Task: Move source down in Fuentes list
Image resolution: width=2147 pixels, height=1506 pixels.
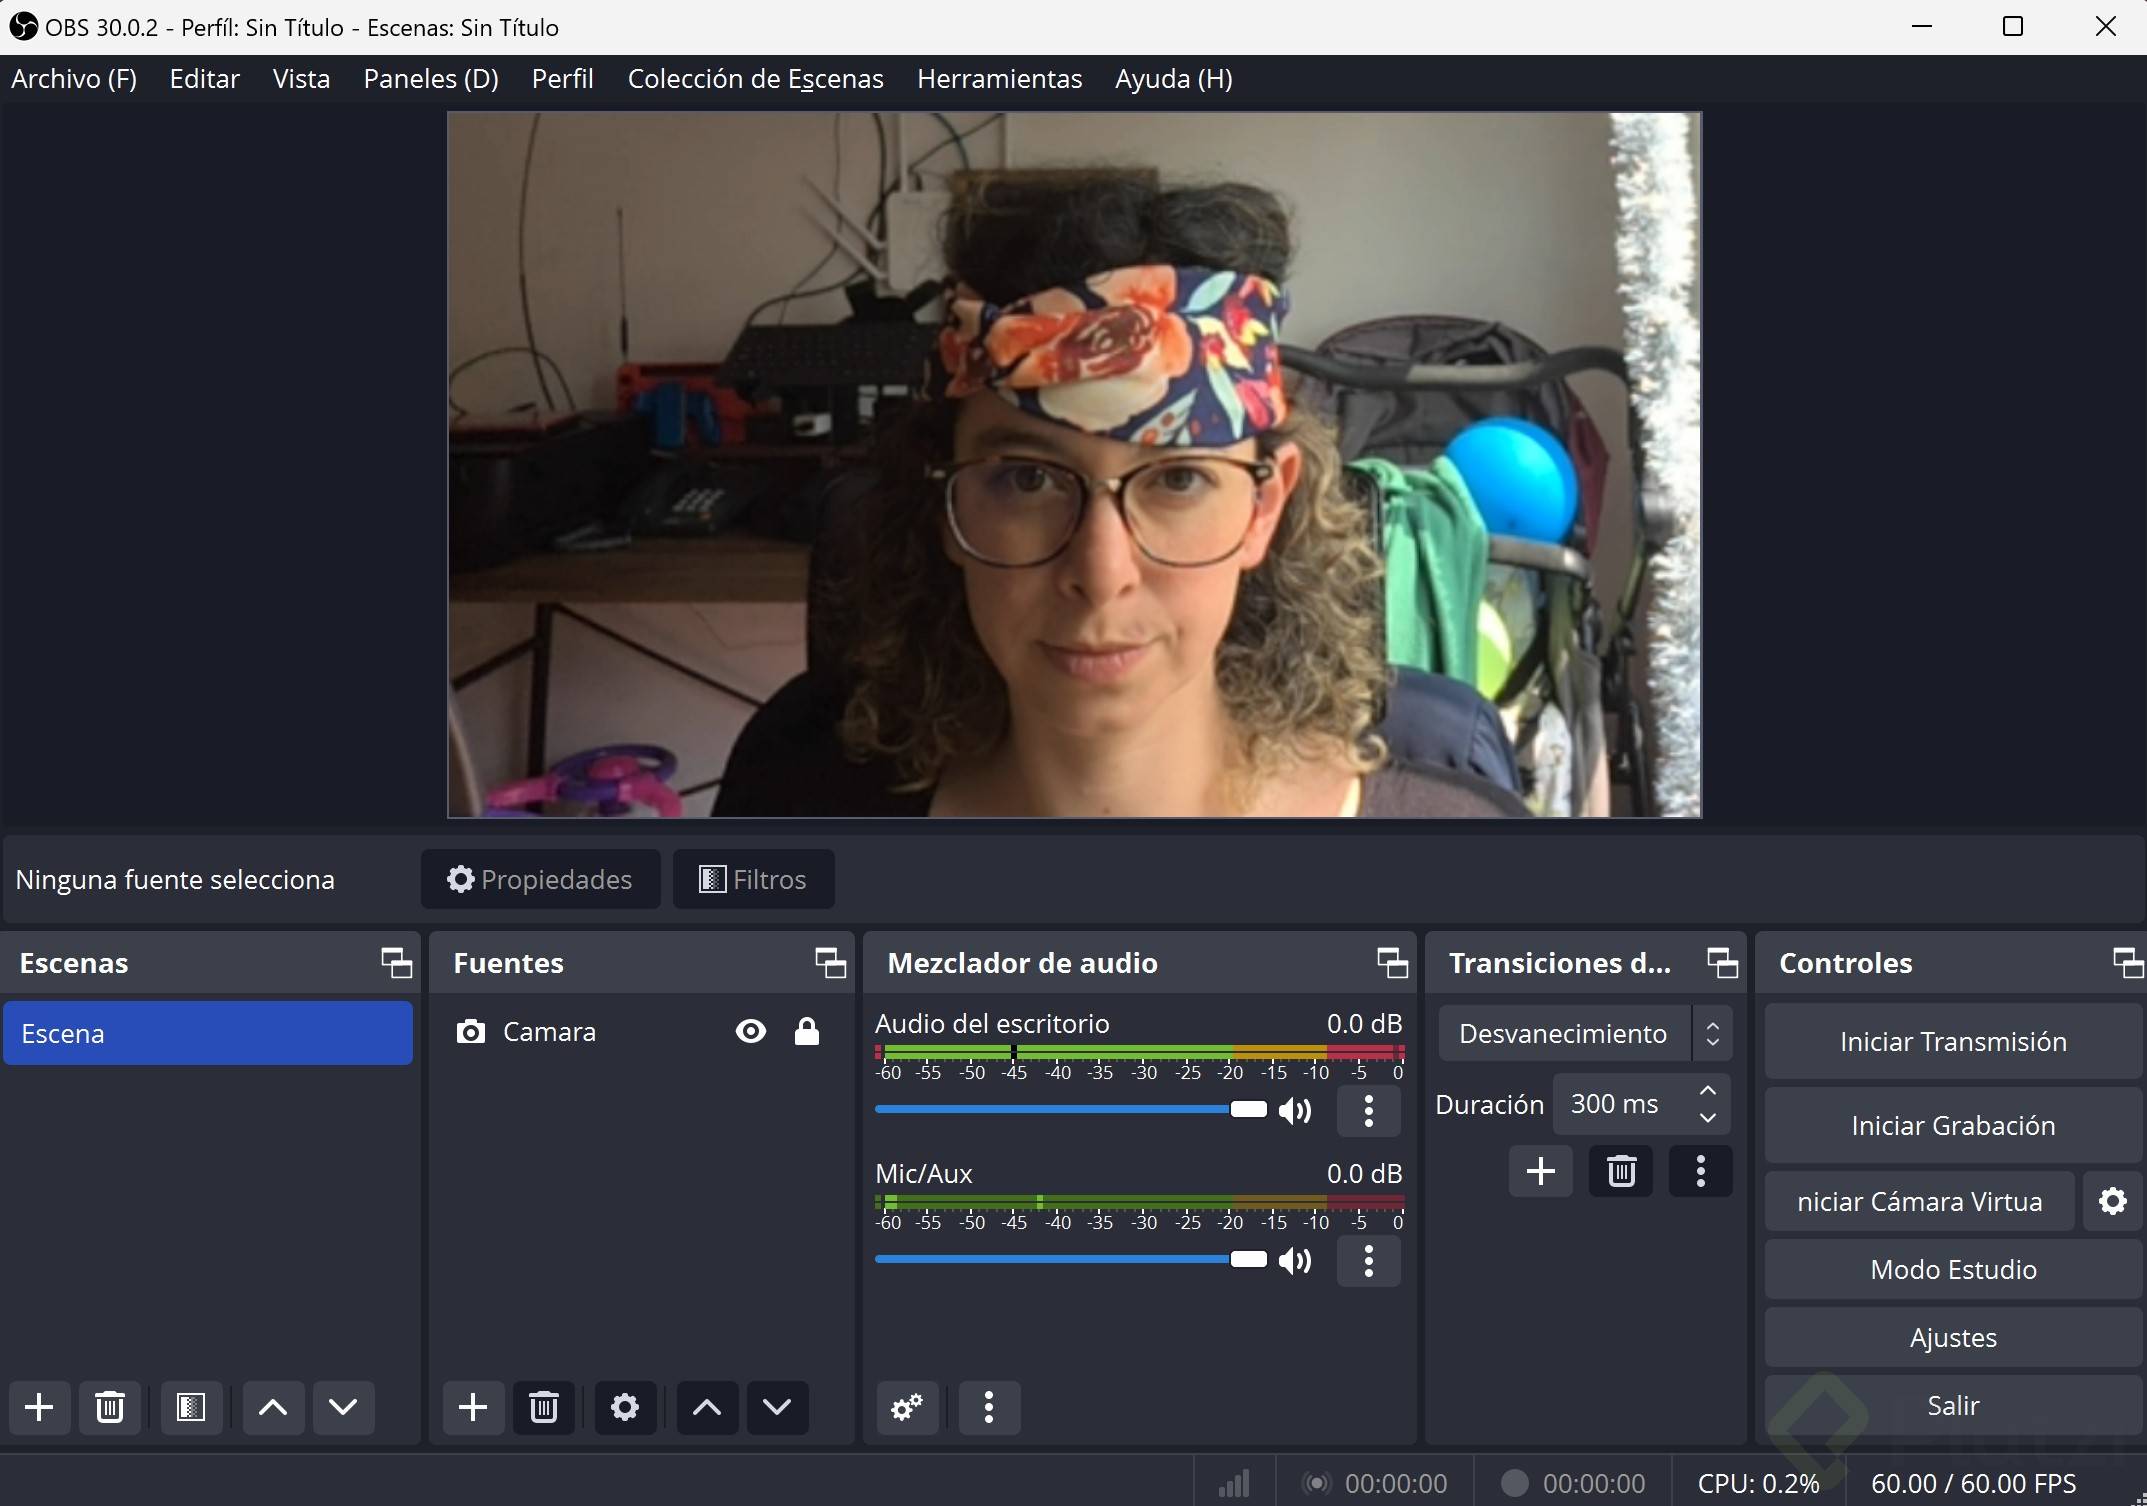Action: [x=777, y=1408]
